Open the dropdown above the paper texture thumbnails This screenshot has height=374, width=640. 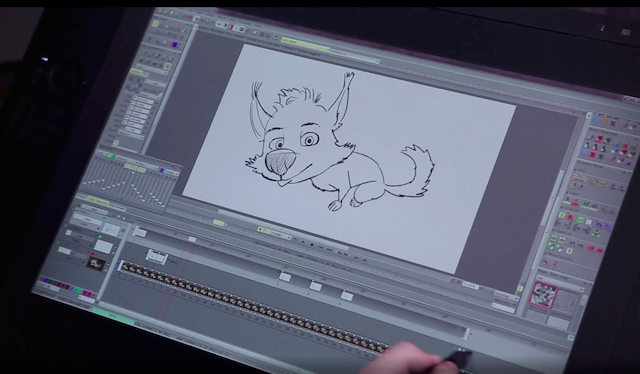pyautogui.click(x=561, y=282)
